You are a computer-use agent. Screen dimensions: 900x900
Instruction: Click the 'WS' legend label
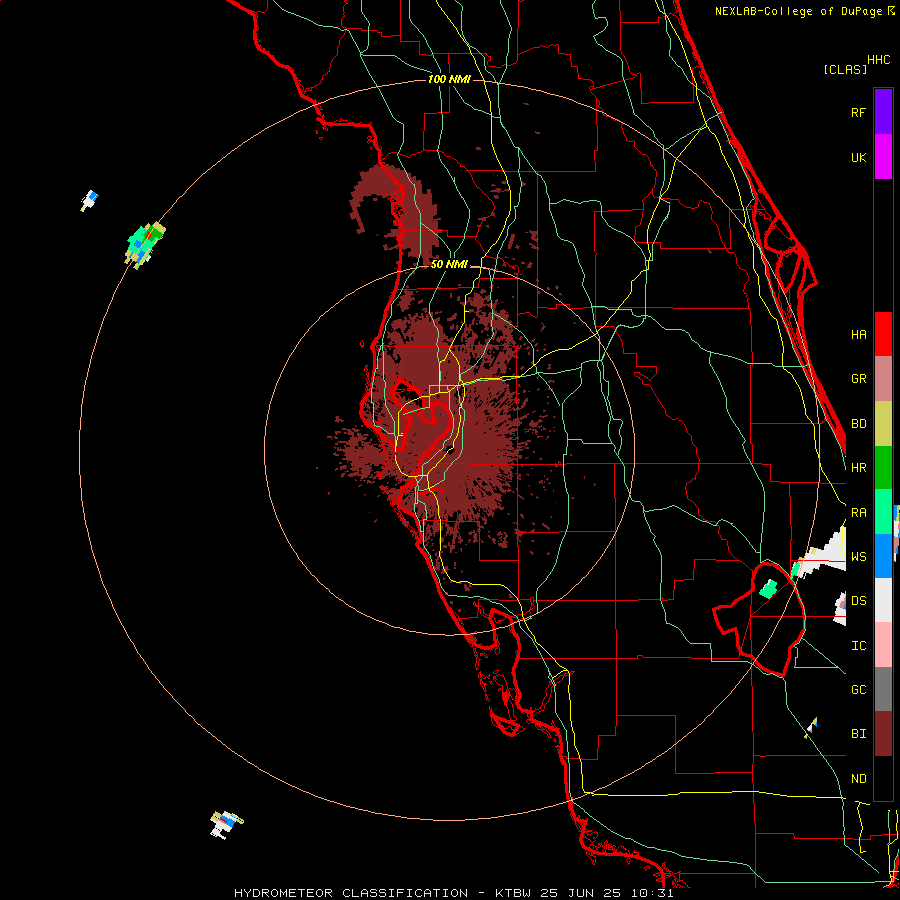858,557
